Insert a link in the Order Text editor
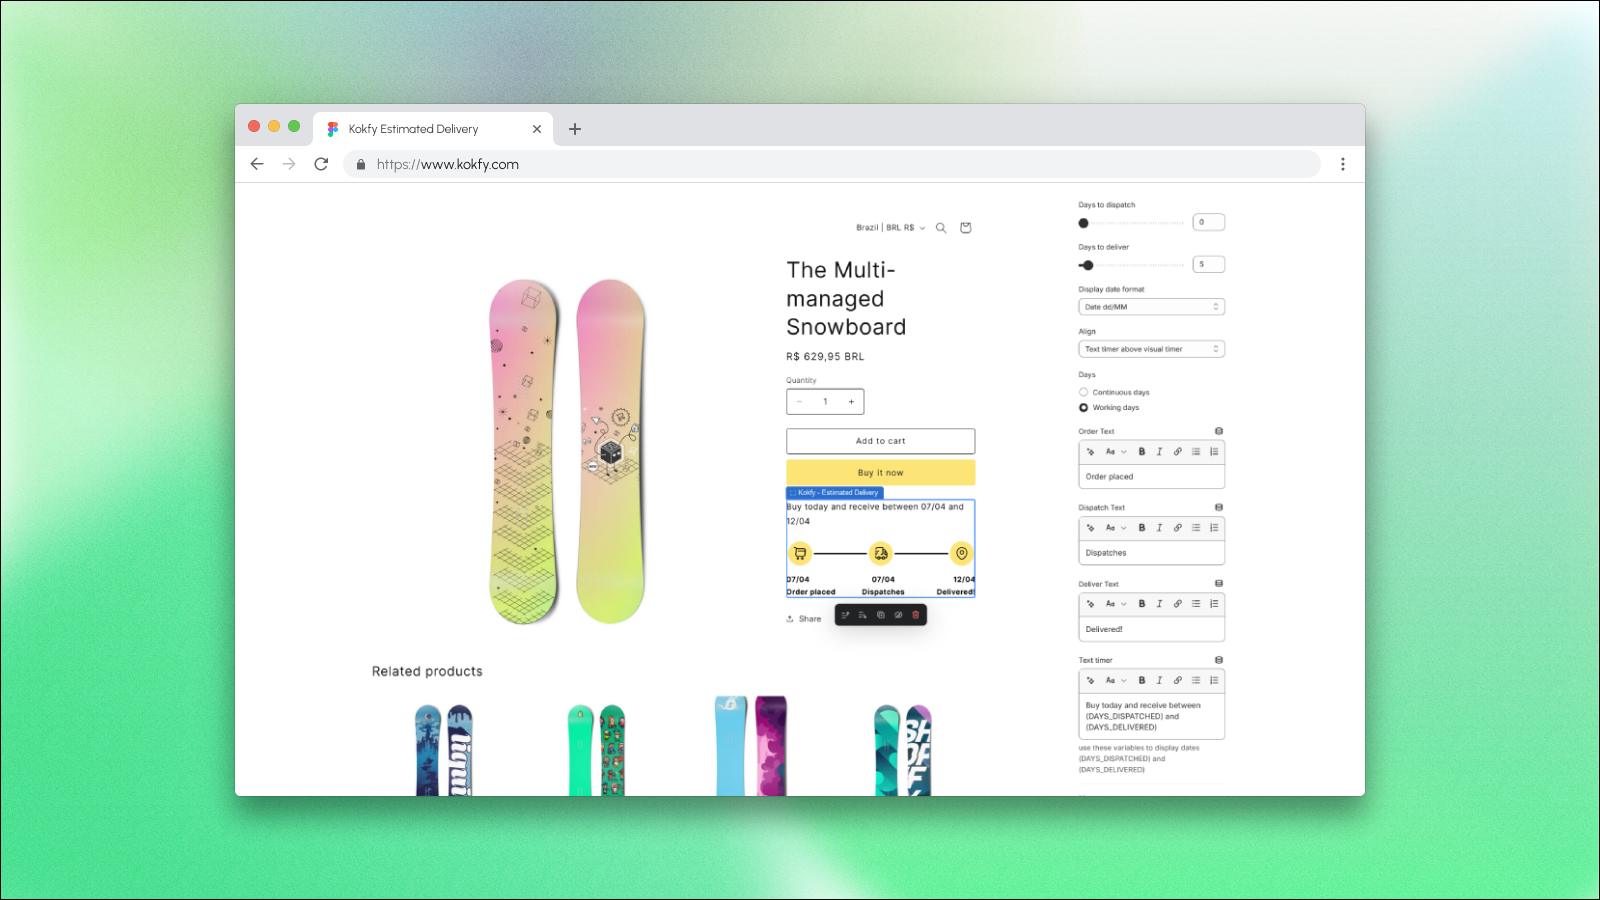1600x900 pixels. [x=1178, y=452]
